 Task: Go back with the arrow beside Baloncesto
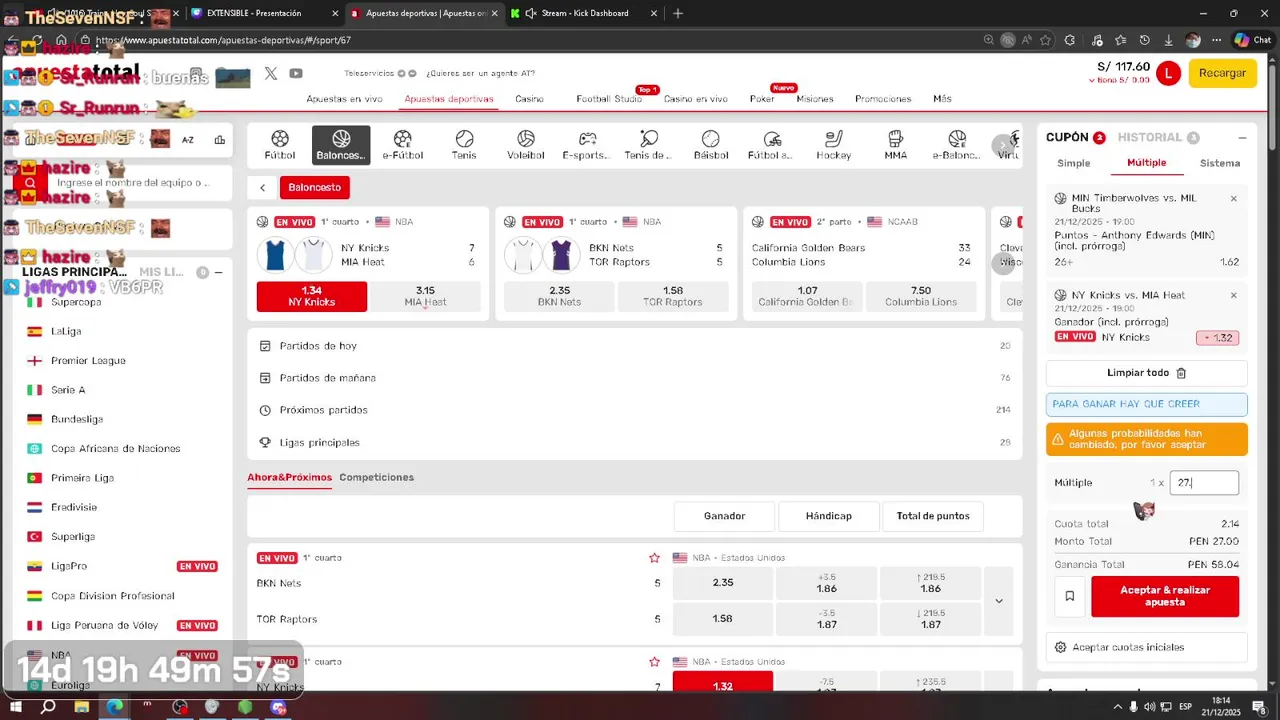(x=262, y=187)
